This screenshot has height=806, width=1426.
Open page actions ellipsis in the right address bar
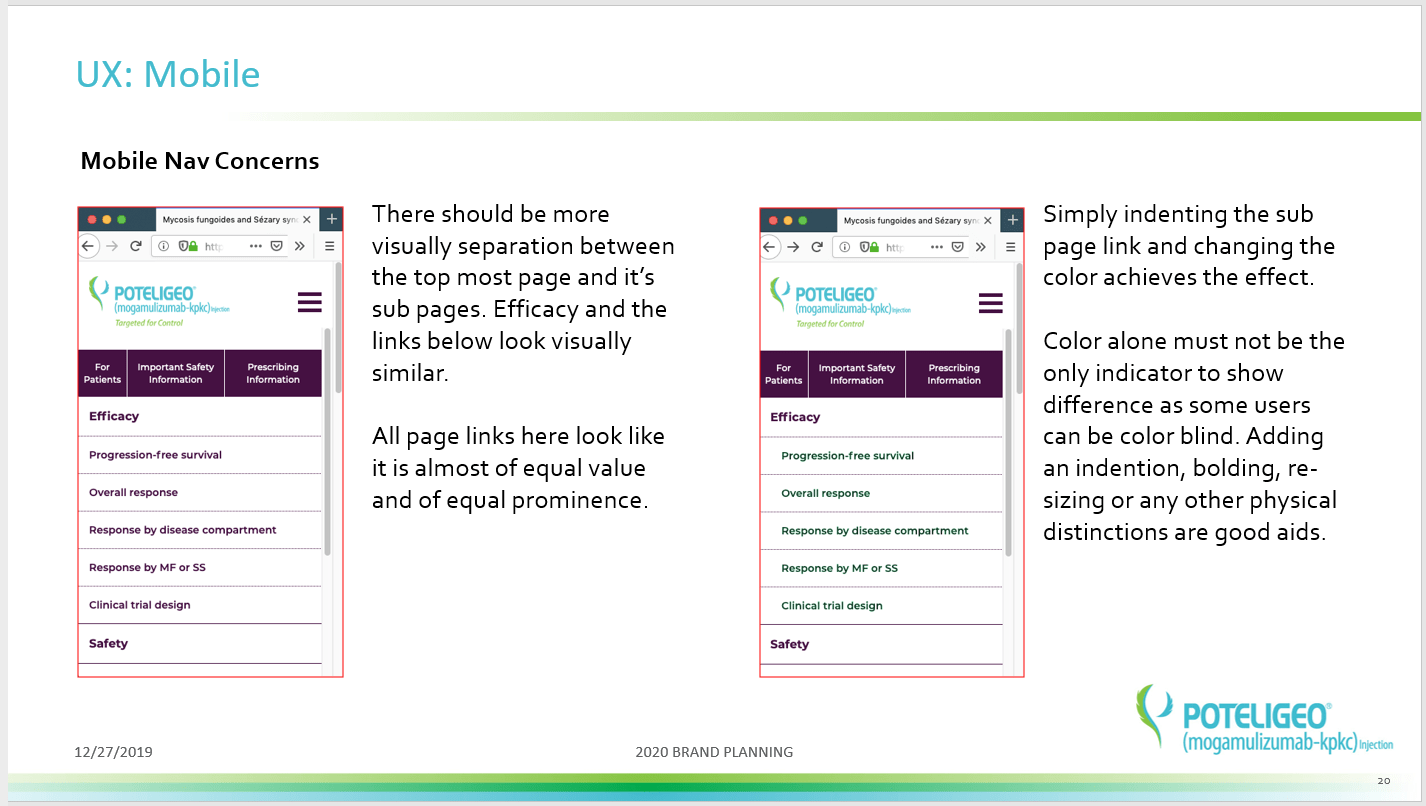pos(937,246)
